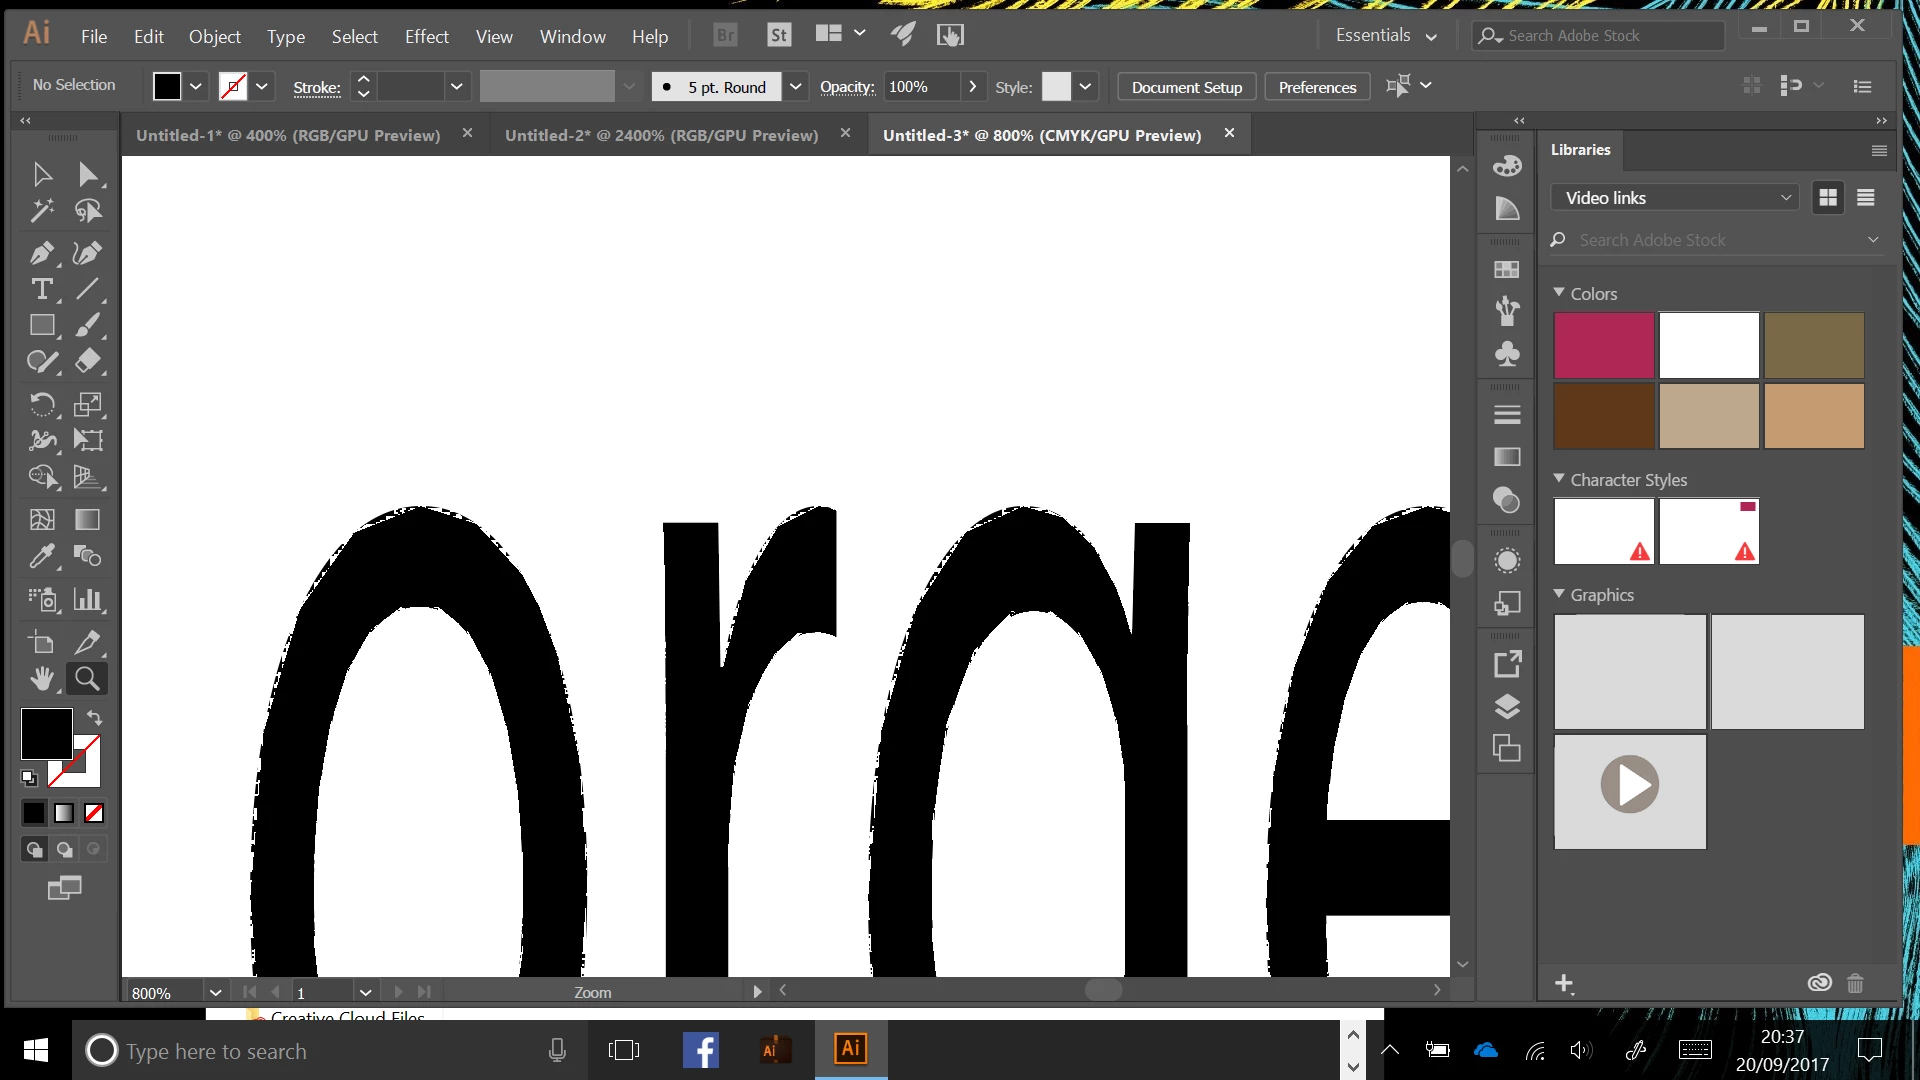1920x1080 pixels.
Task: Open Facebook from the Windows taskbar
Action: (x=700, y=1050)
